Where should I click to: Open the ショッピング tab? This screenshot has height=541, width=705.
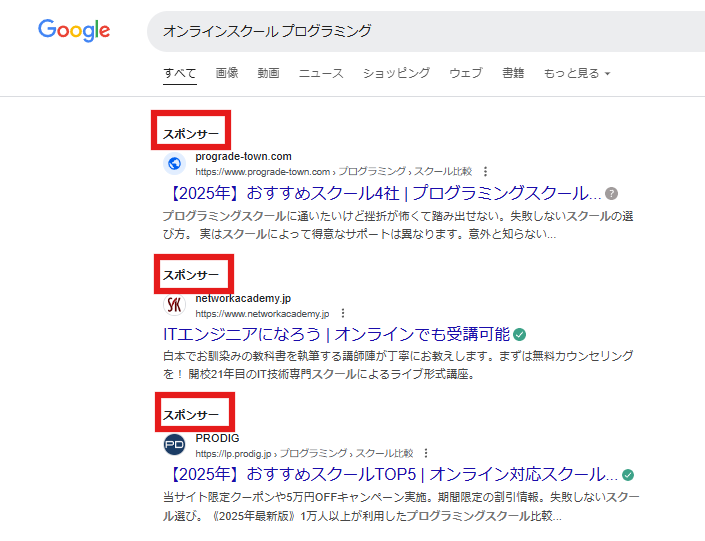(396, 73)
